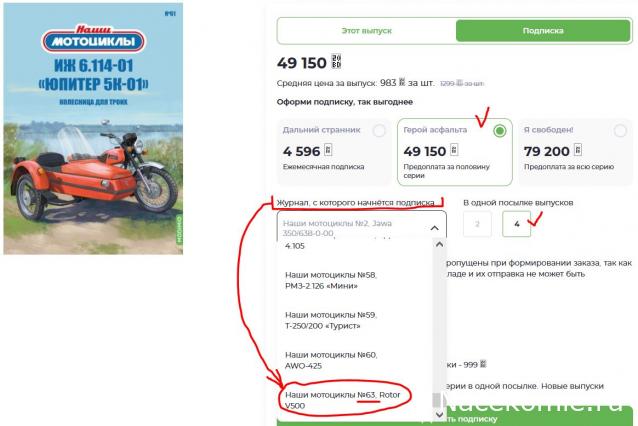Select the 'Дальний странник' radio option
Viewport: 638px width, 426px height.
(x=379, y=131)
